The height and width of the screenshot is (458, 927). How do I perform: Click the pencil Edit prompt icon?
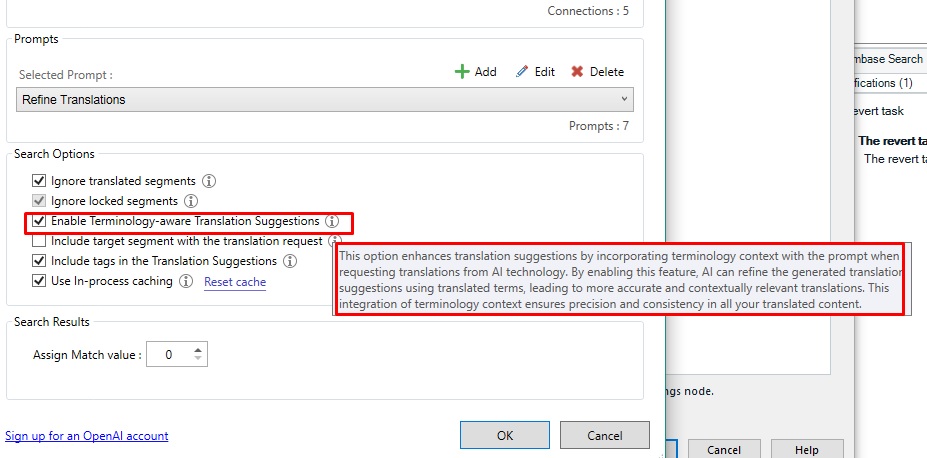click(x=521, y=72)
